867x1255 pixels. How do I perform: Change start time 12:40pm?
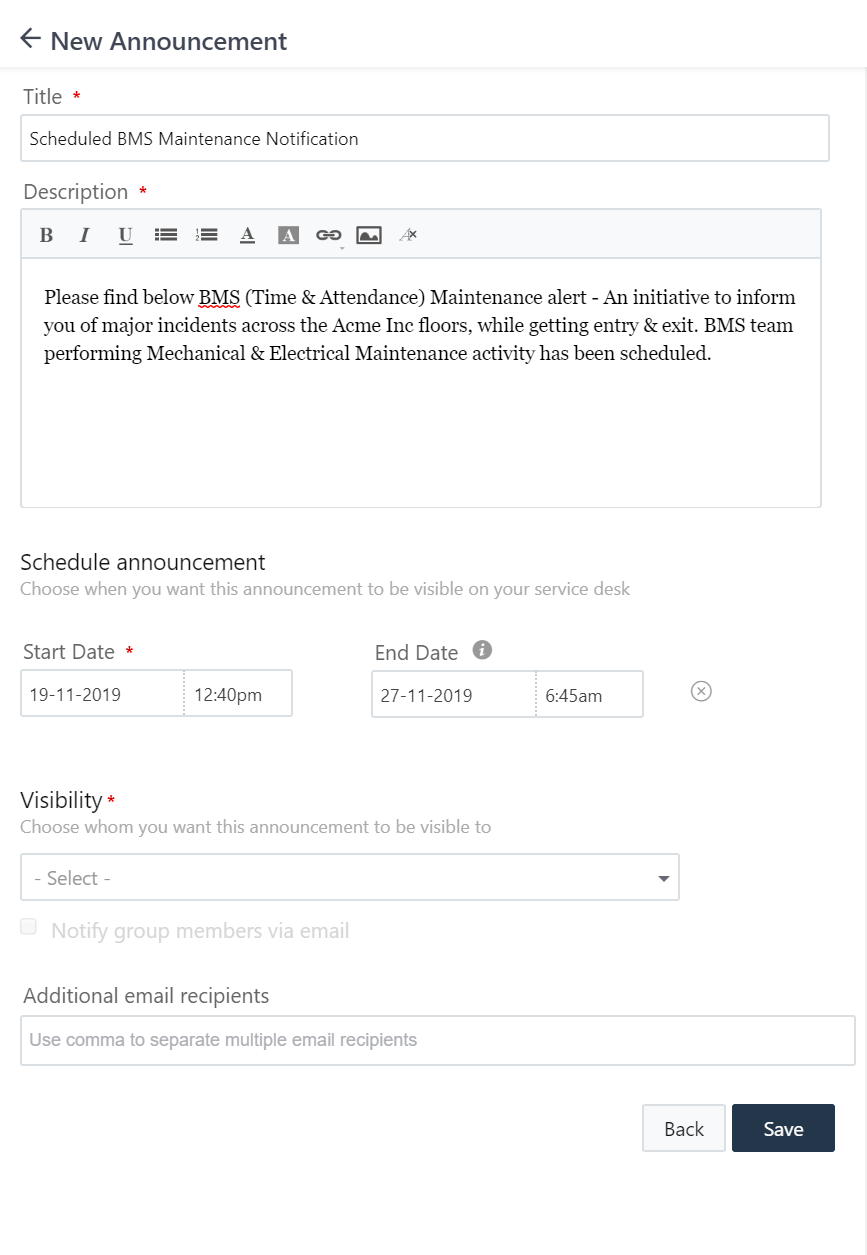238,693
